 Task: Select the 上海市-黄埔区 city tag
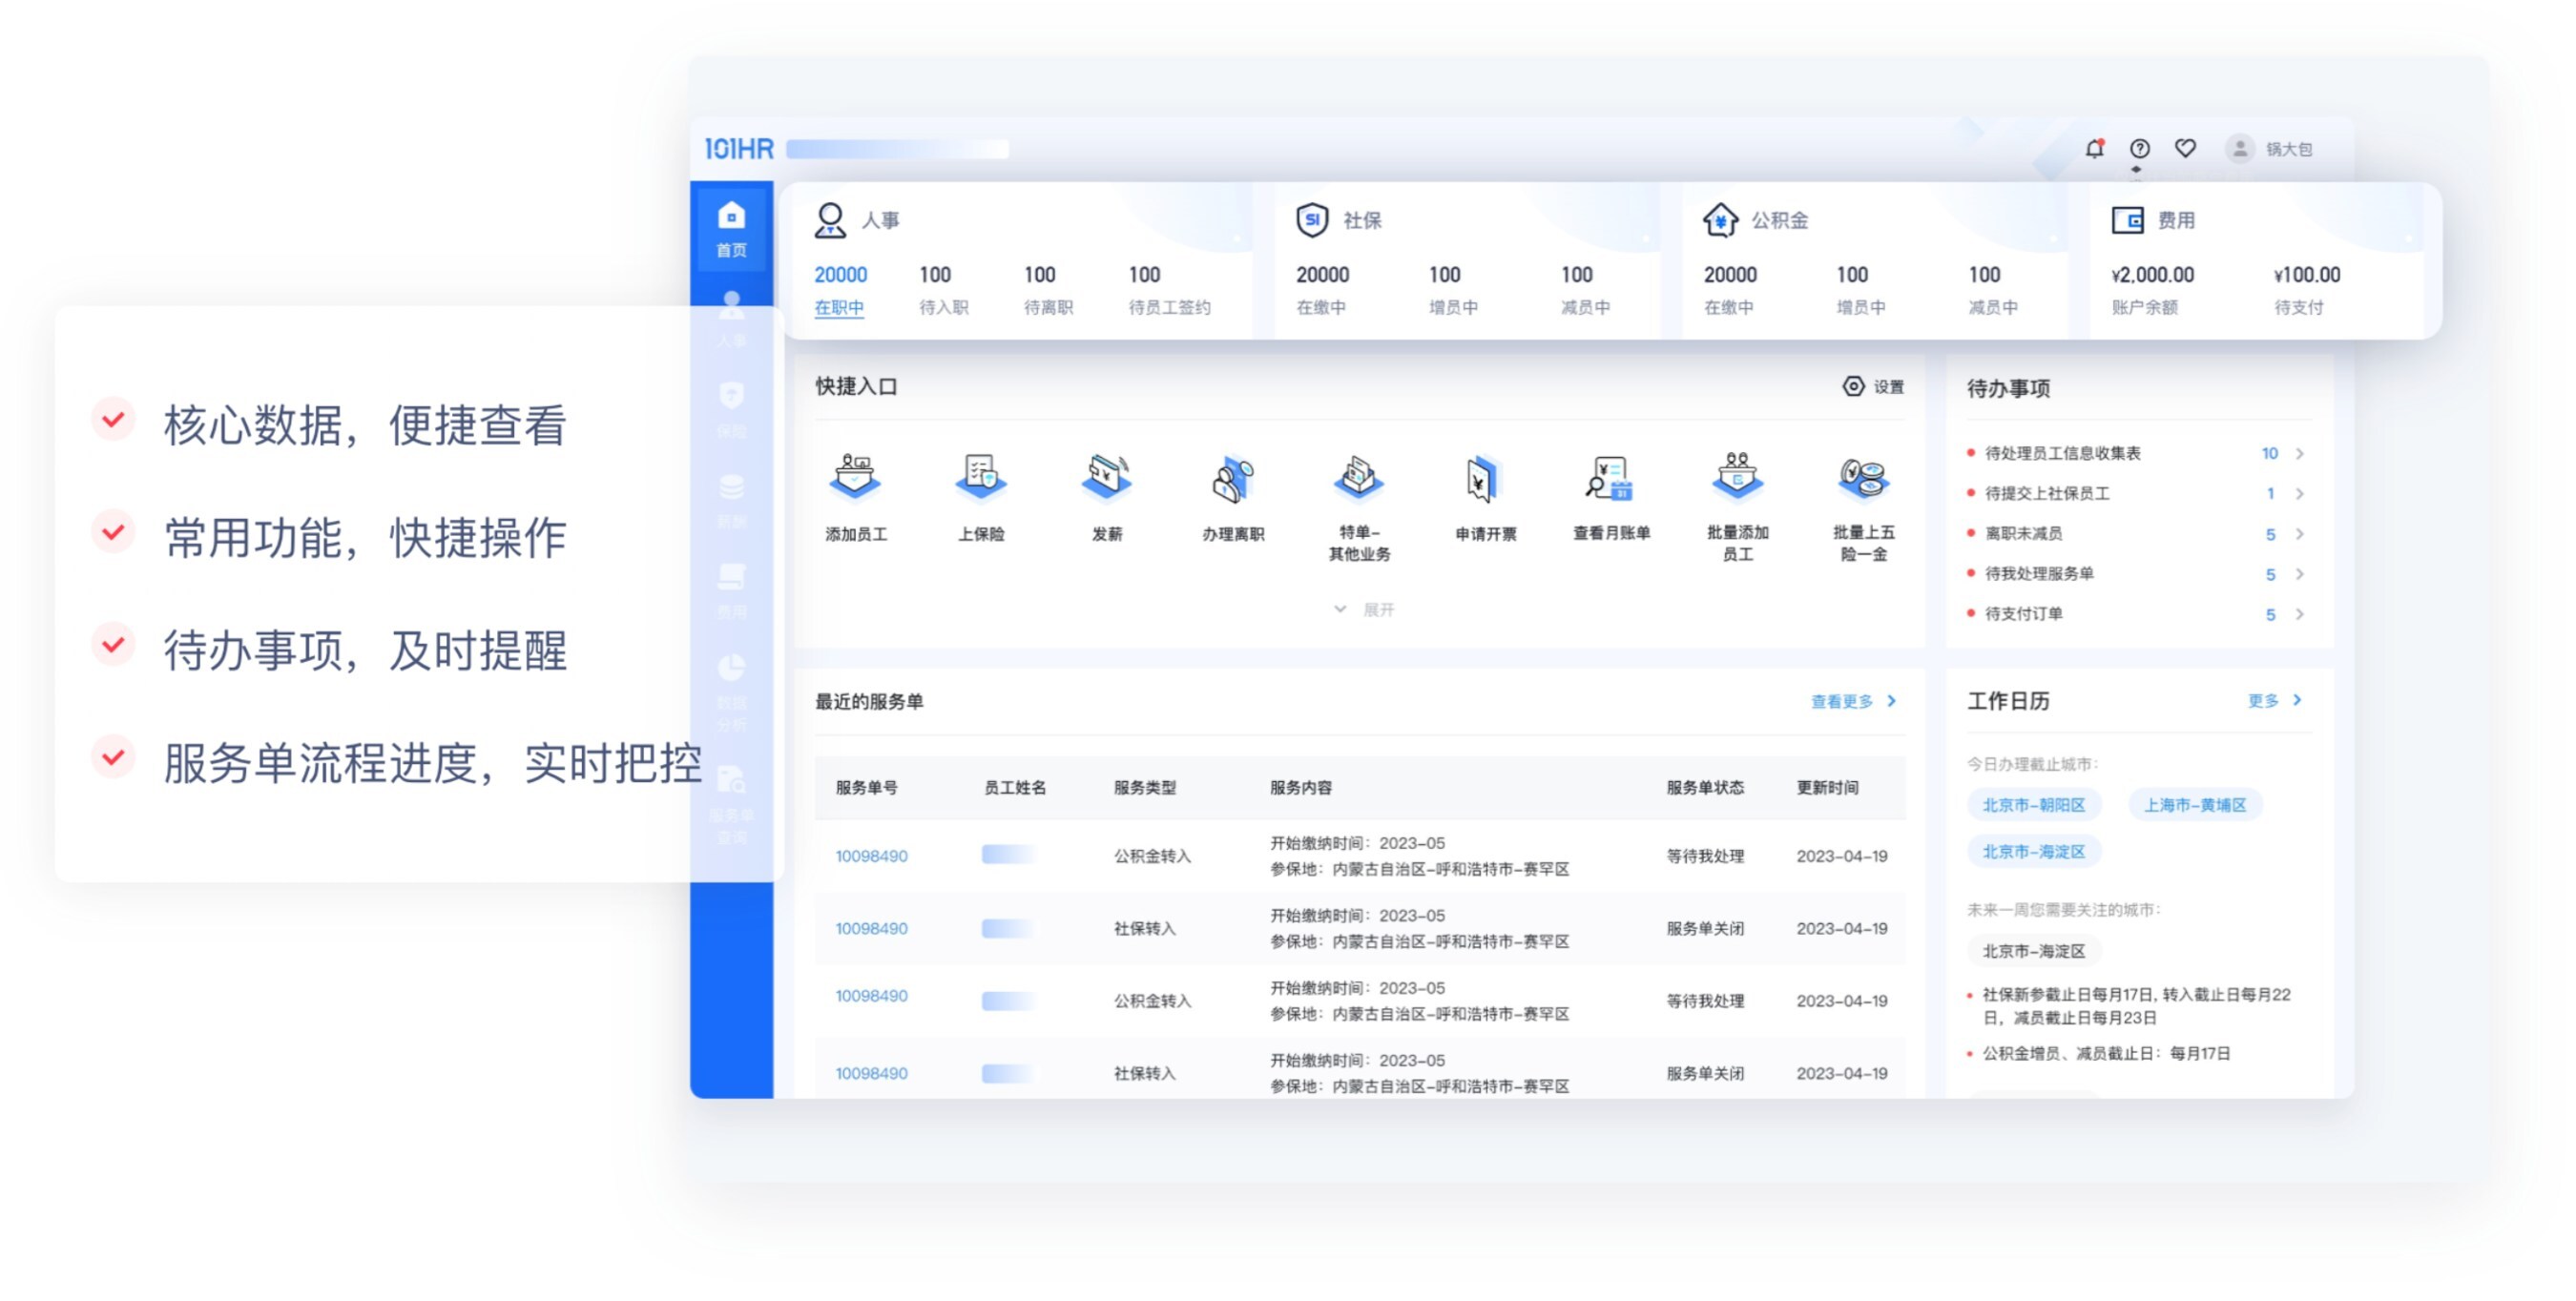pos(2194,805)
